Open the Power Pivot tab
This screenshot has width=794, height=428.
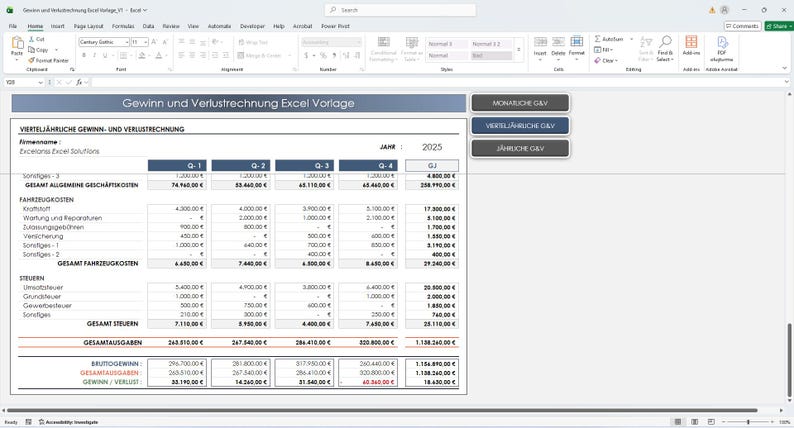[335, 26]
